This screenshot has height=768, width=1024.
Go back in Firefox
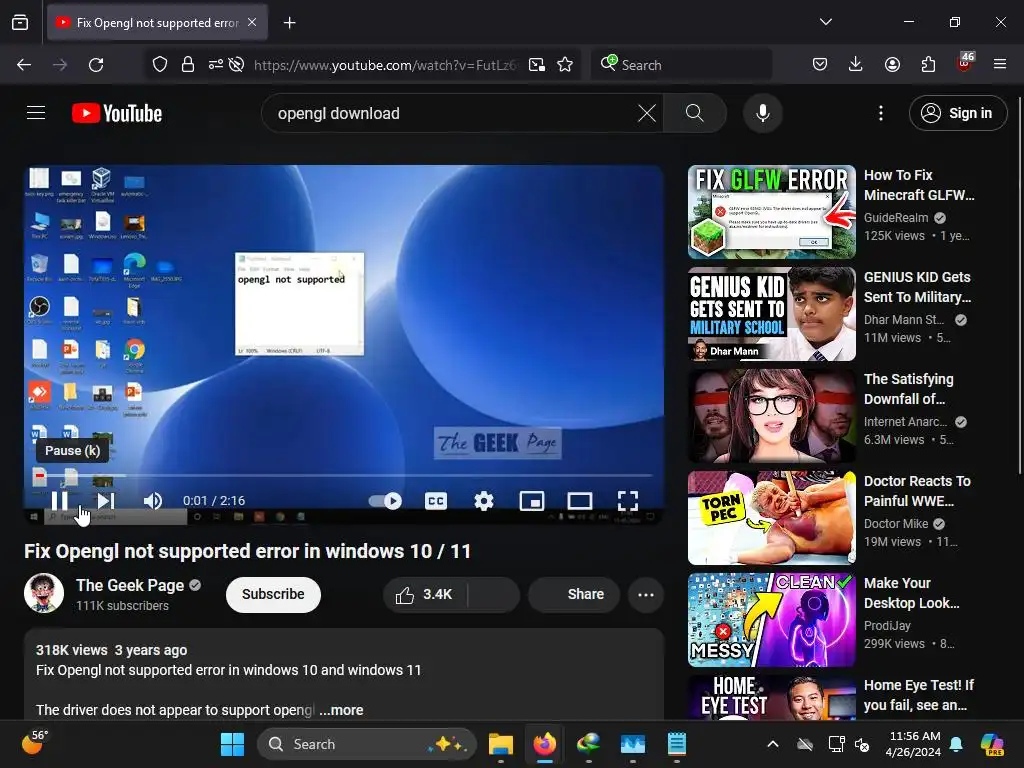tap(24, 65)
